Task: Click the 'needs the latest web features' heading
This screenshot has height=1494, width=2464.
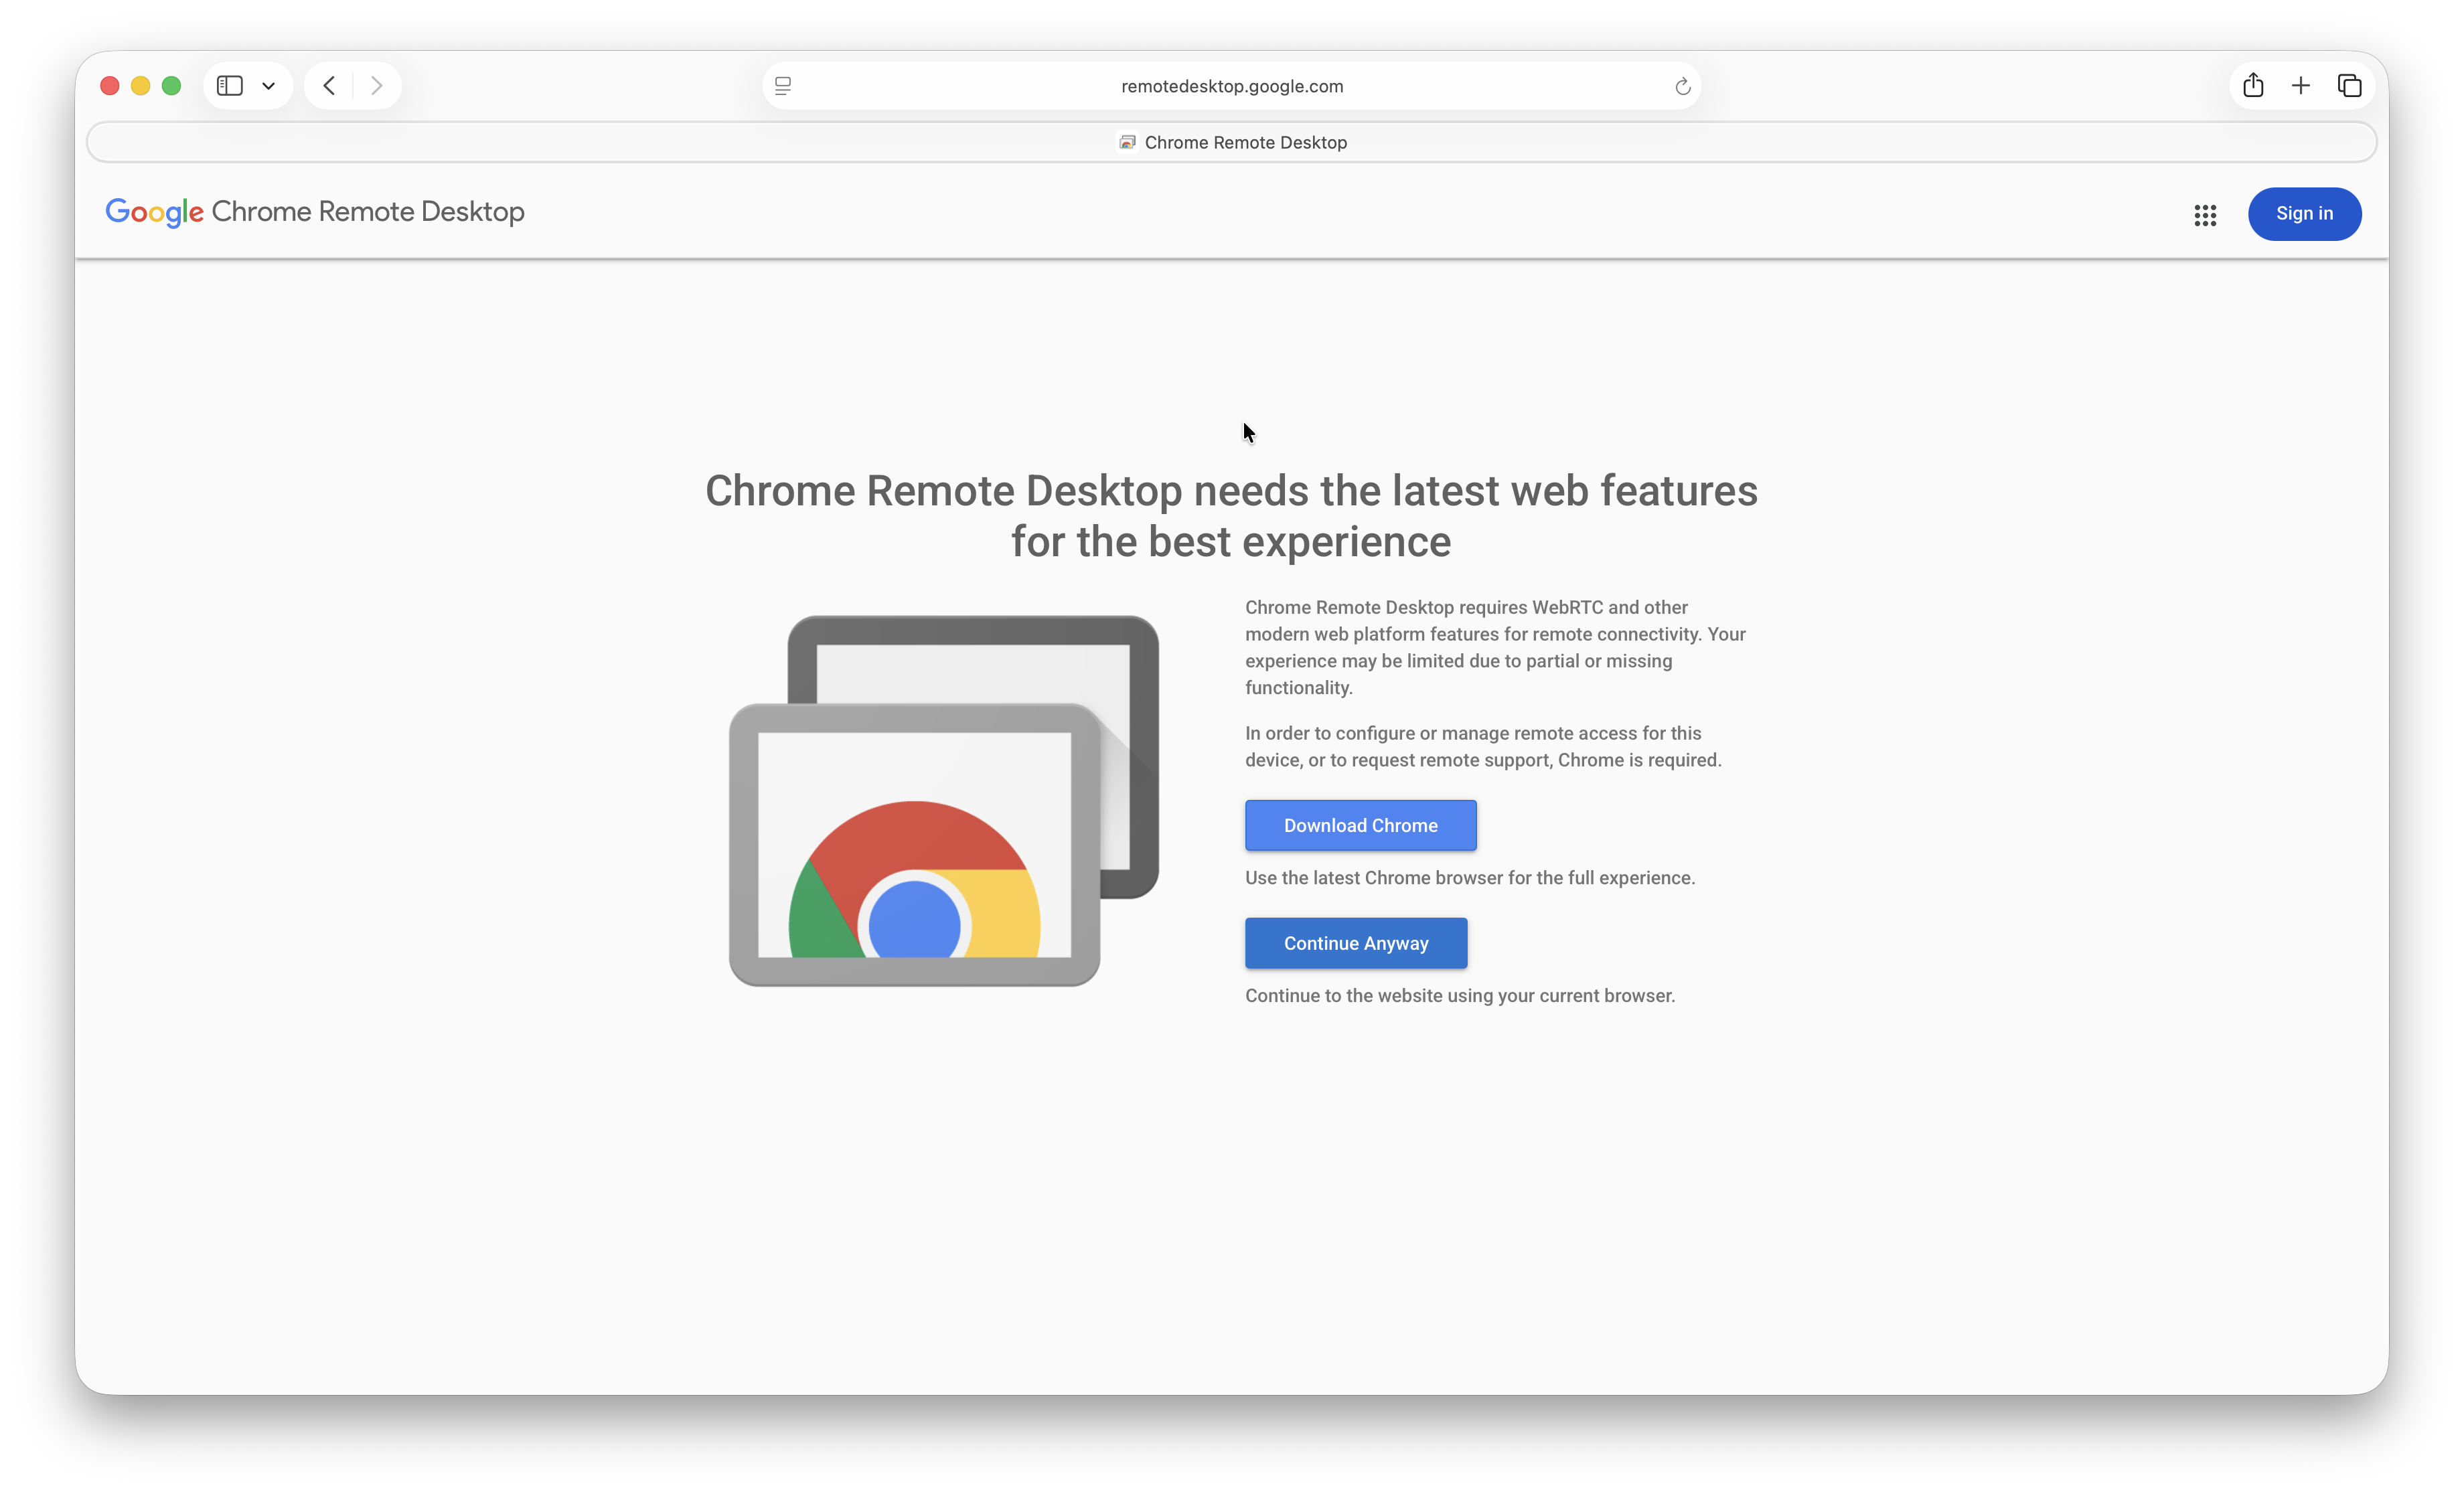Action: pyautogui.click(x=1231, y=516)
